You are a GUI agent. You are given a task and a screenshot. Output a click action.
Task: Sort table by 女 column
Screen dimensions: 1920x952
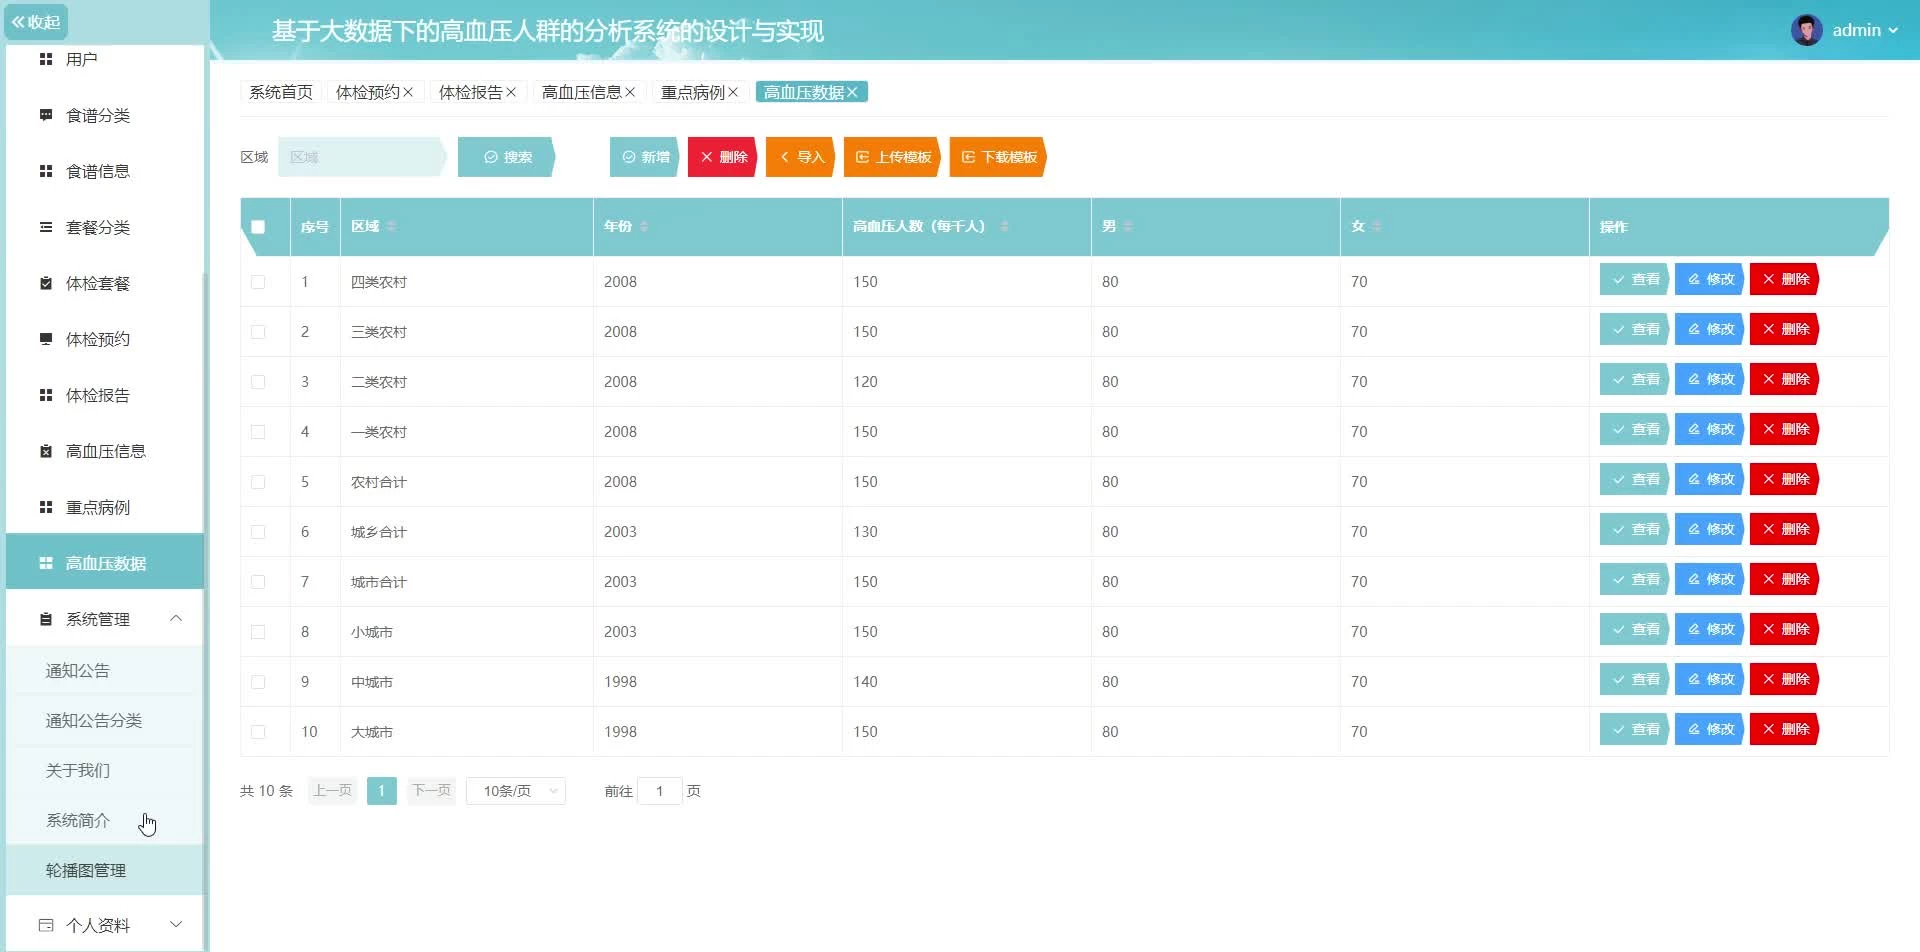(x=1377, y=227)
